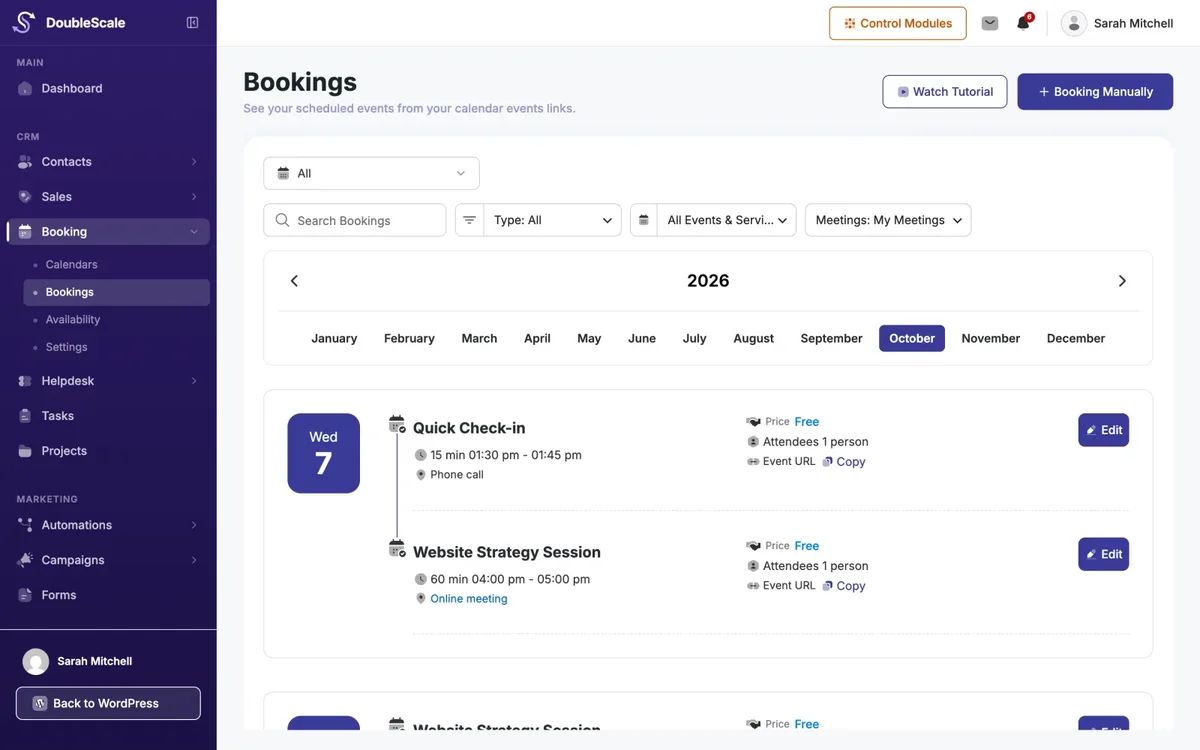Copy event URL for Website Strategy Session
This screenshot has width=1200, height=750.
(844, 586)
